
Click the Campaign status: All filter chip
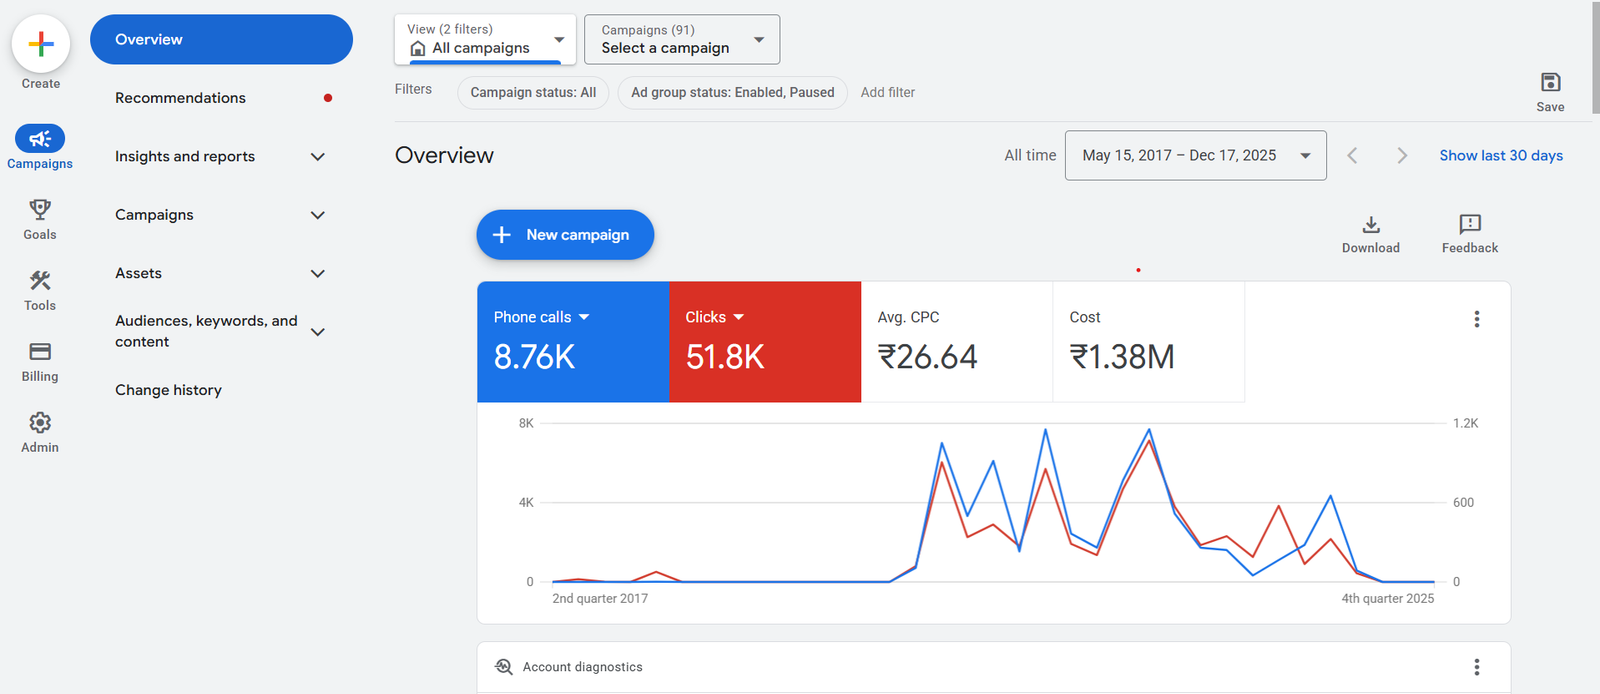(x=533, y=93)
